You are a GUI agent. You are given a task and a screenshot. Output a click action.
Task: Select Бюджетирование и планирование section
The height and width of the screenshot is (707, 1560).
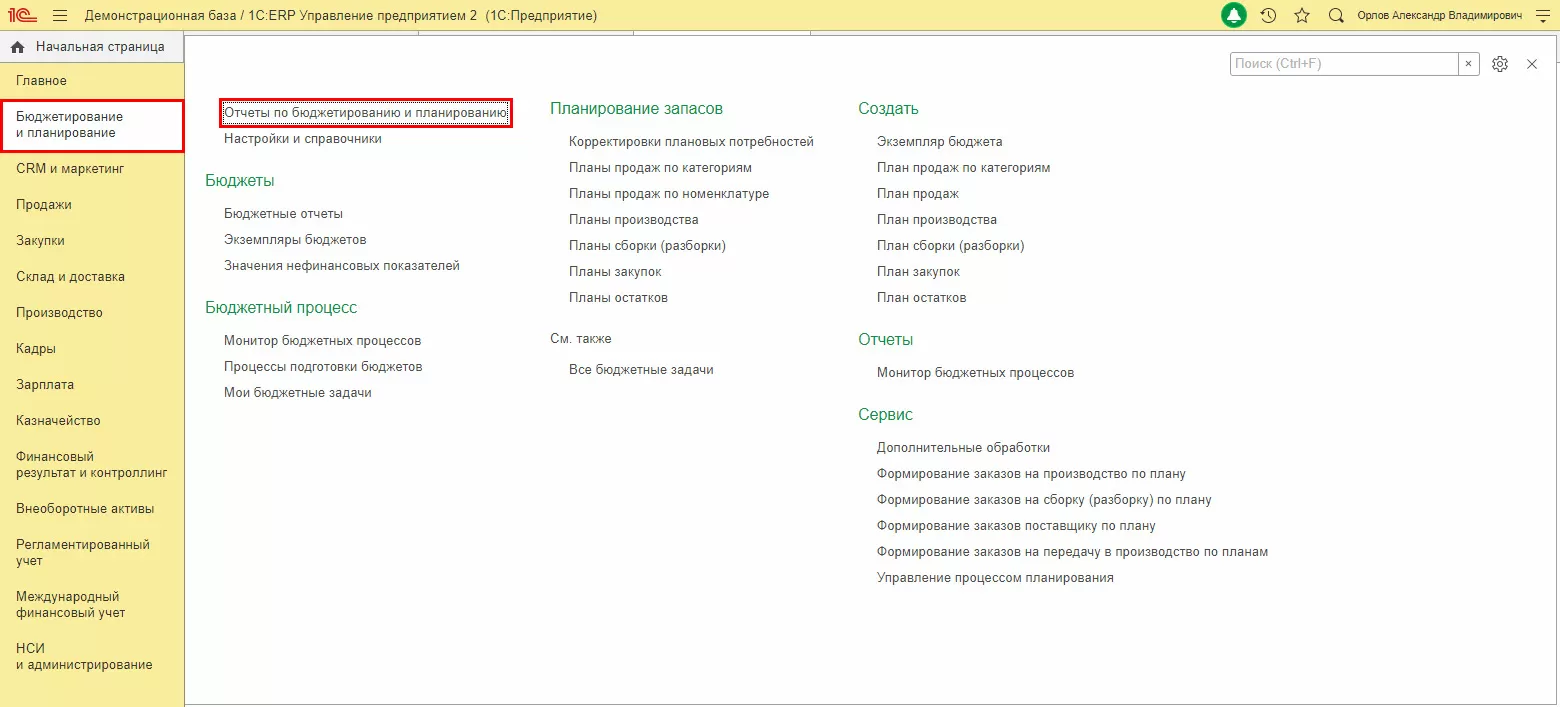pos(91,125)
